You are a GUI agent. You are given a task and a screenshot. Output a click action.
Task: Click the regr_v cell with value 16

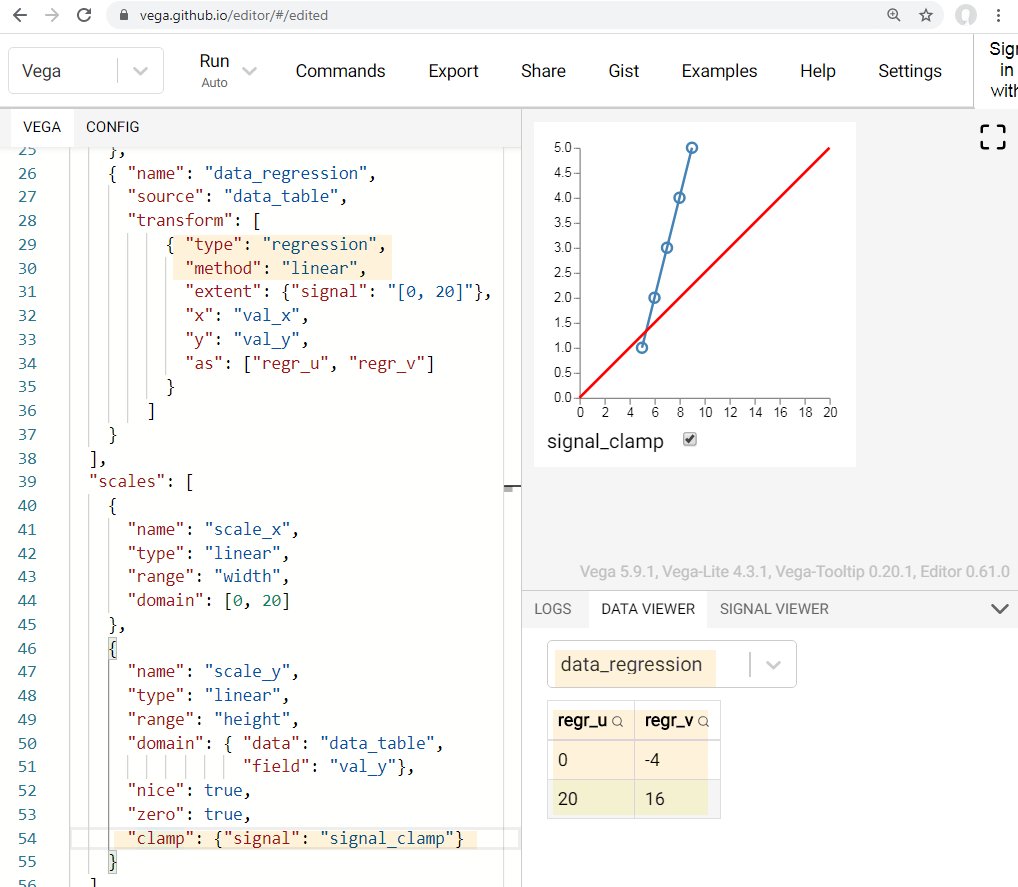[677, 799]
